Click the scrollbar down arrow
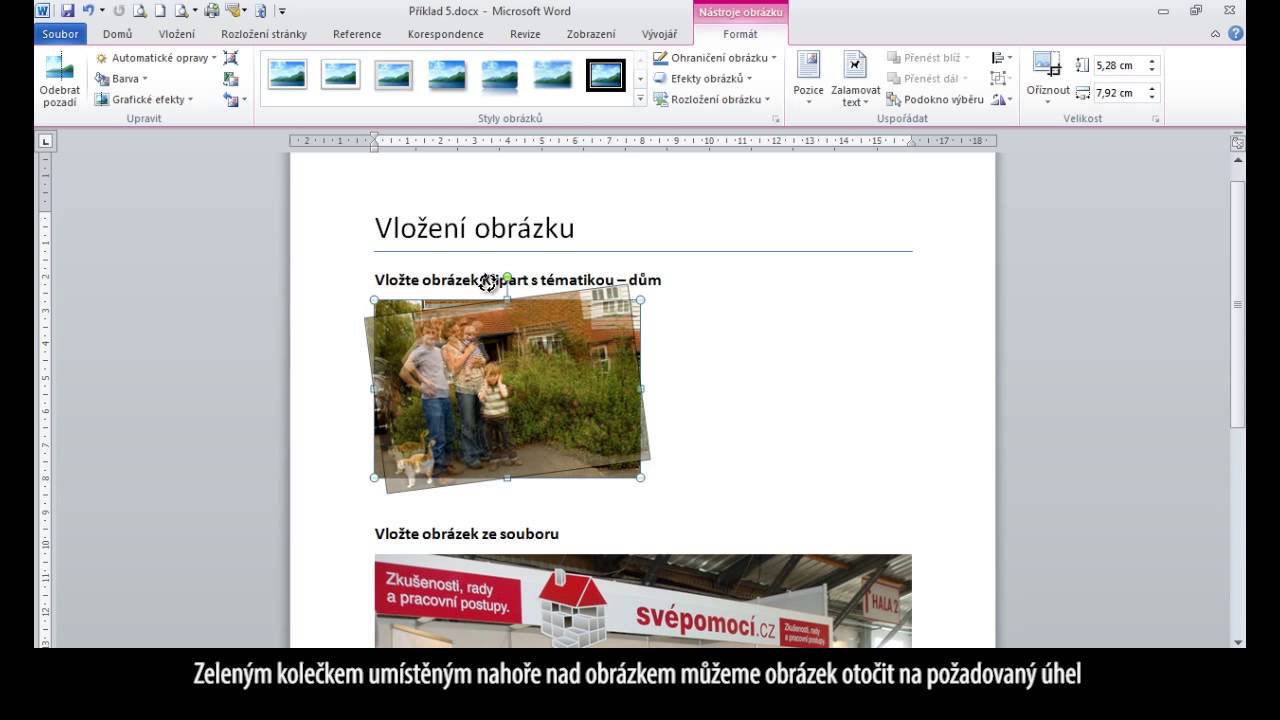The height and width of the screenshot is (720, 1280). point(1238,642)
